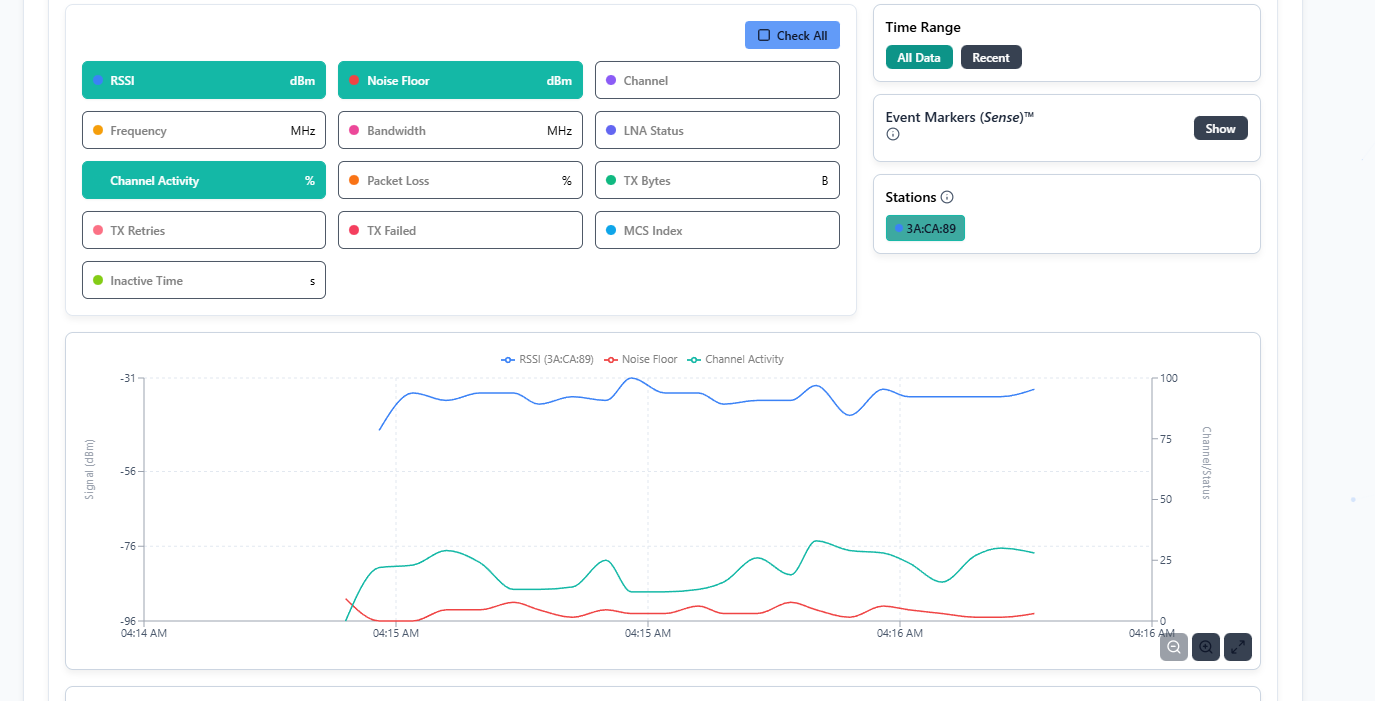Enable the Frequency metric
Image resolution: width=1375 pixels, height=701 pixels.
[203, 131]
